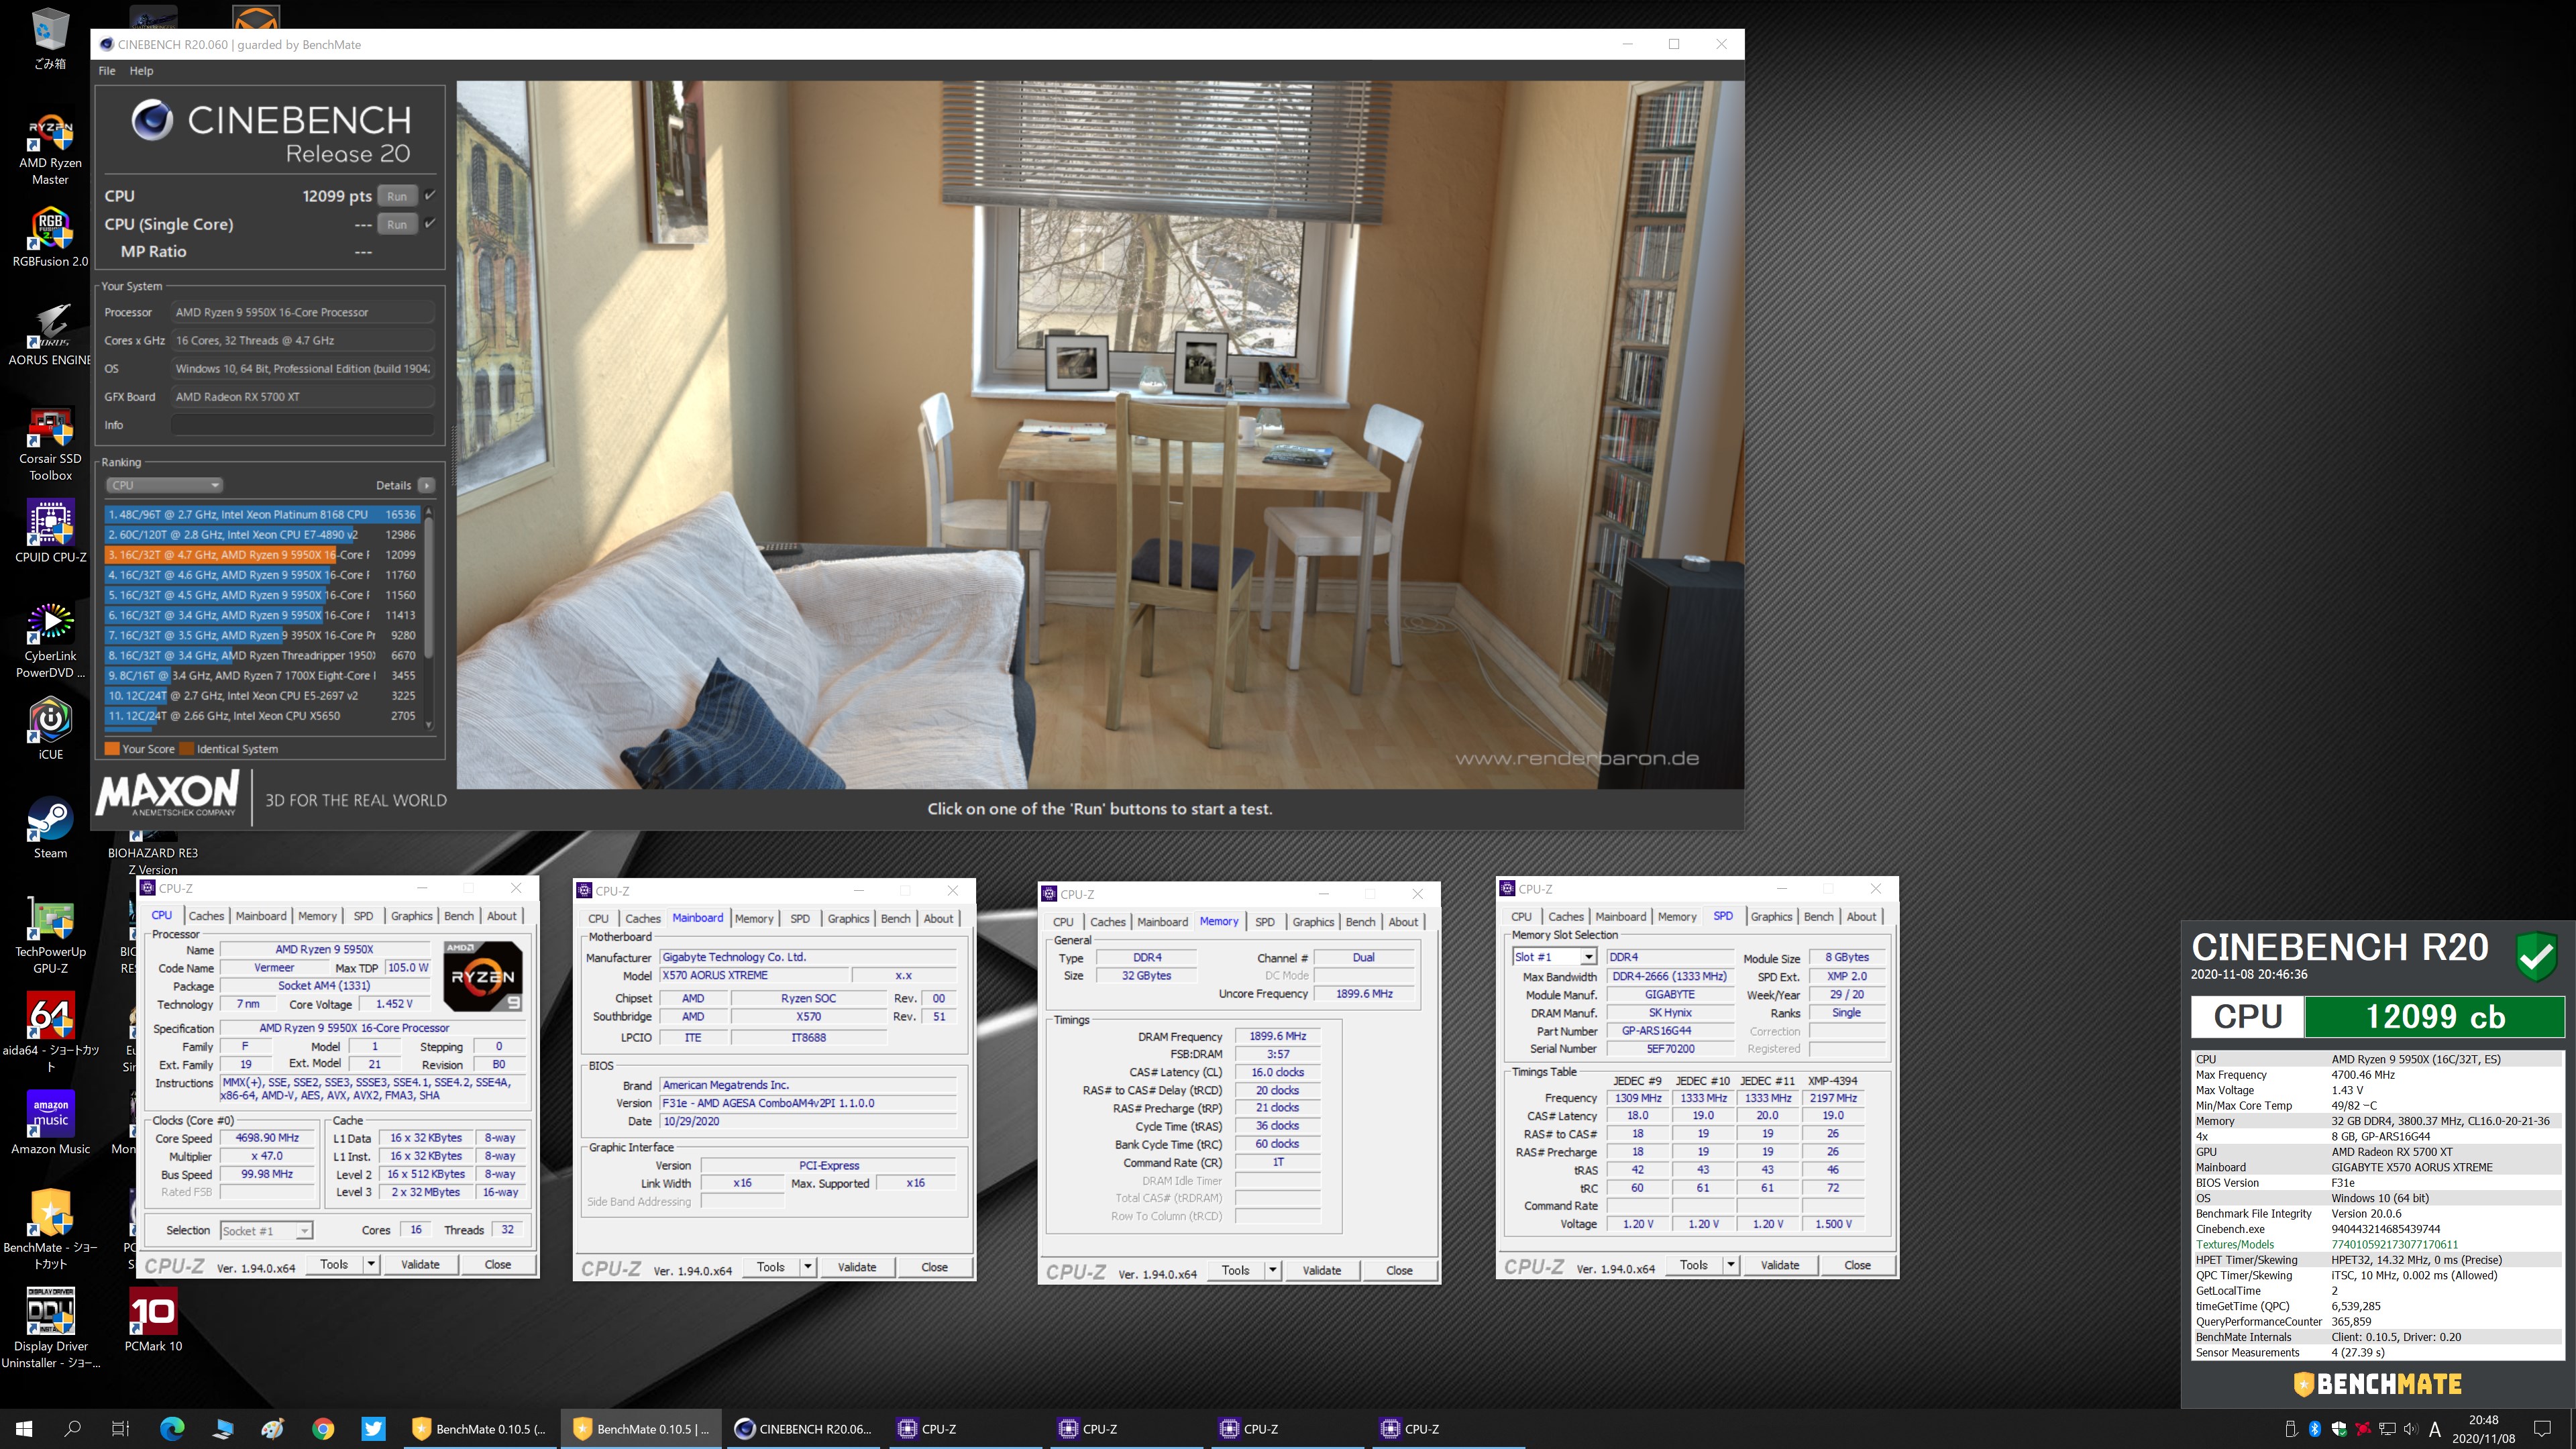The image size is (2576, 1449).
Task: Switch to Caches tab in CPU-Z CPU window
Action: [x=206, y=916]
